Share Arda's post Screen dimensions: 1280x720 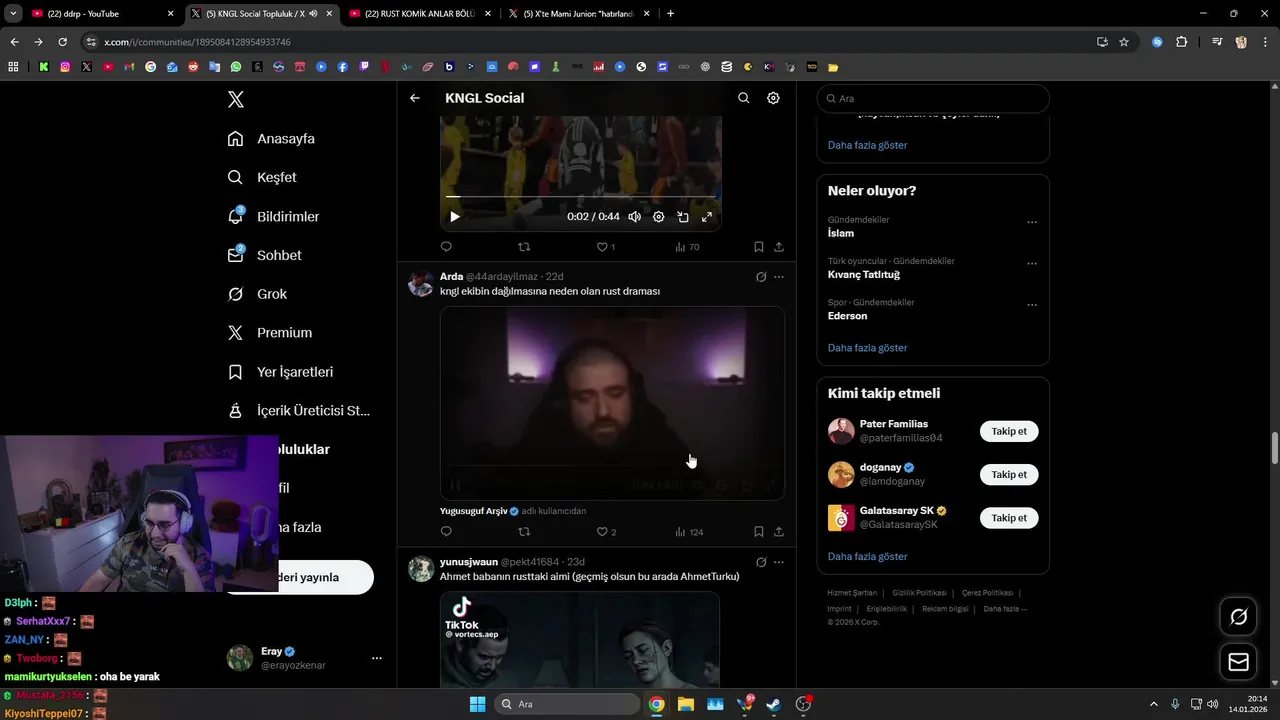(779, 532)
